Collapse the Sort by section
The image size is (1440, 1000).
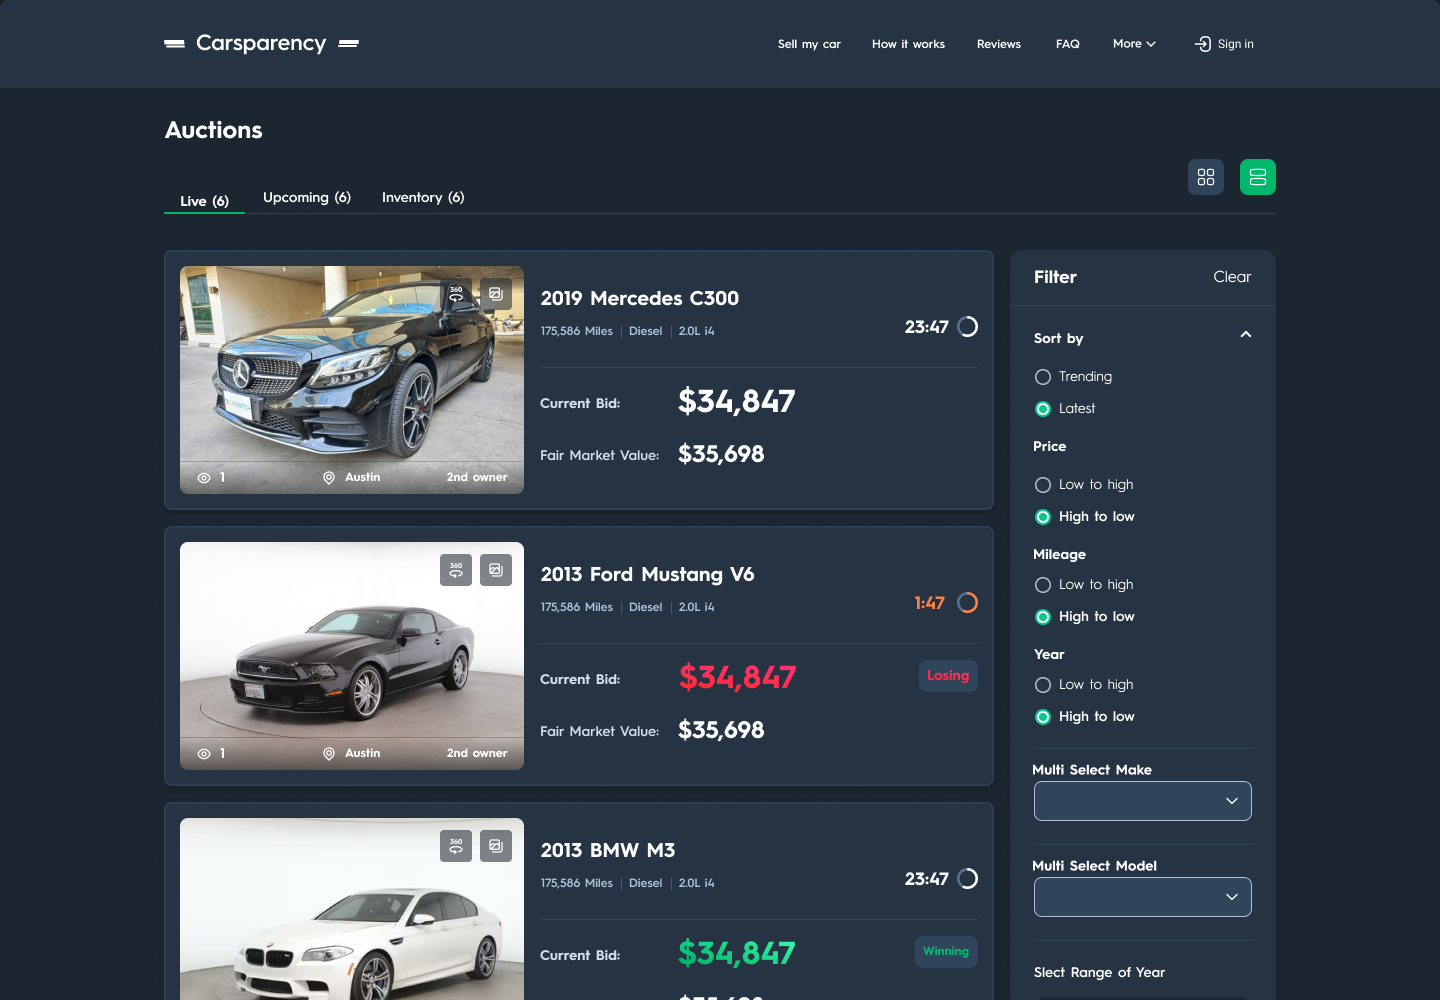pyautogui.click(x=1246, y=335)
